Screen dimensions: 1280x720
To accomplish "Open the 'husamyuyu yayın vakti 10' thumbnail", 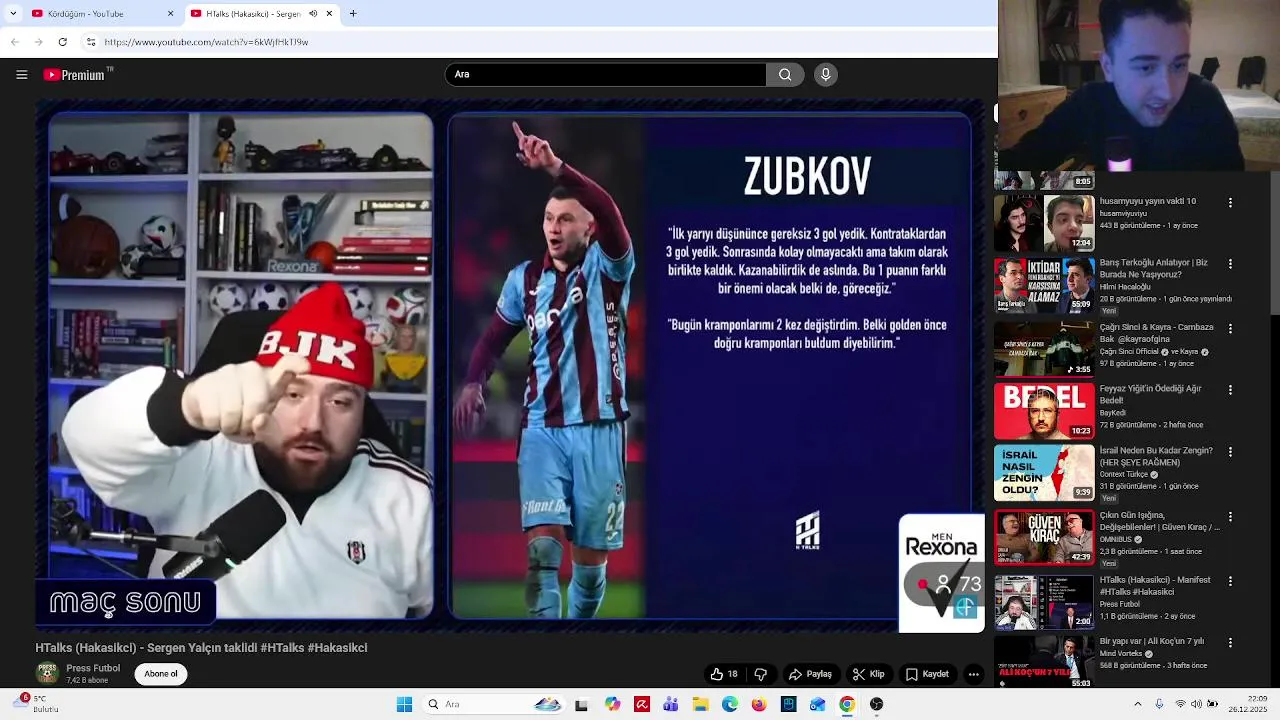I will point(1044,223).
